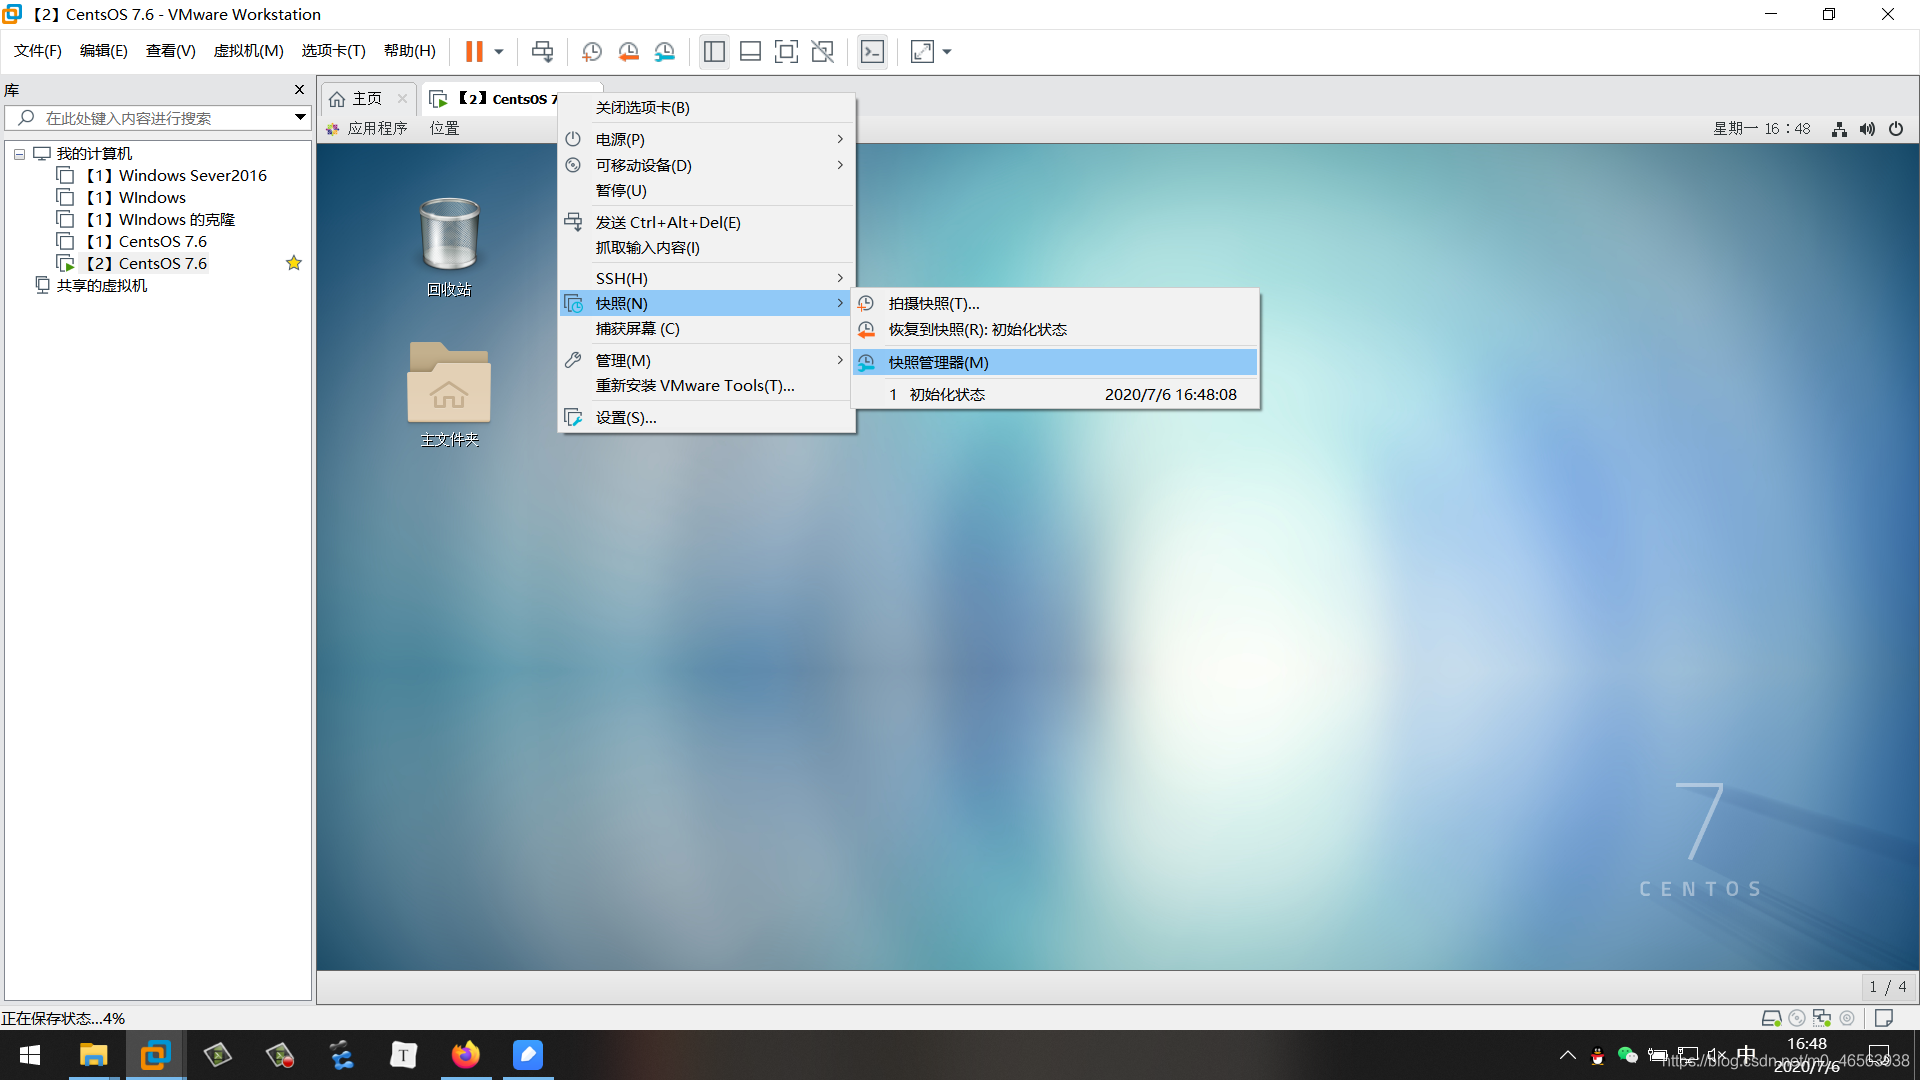Click the Revert to Snapshot toolbar icon
This screenshot has height=1080, width=1920.
point(628,51)
